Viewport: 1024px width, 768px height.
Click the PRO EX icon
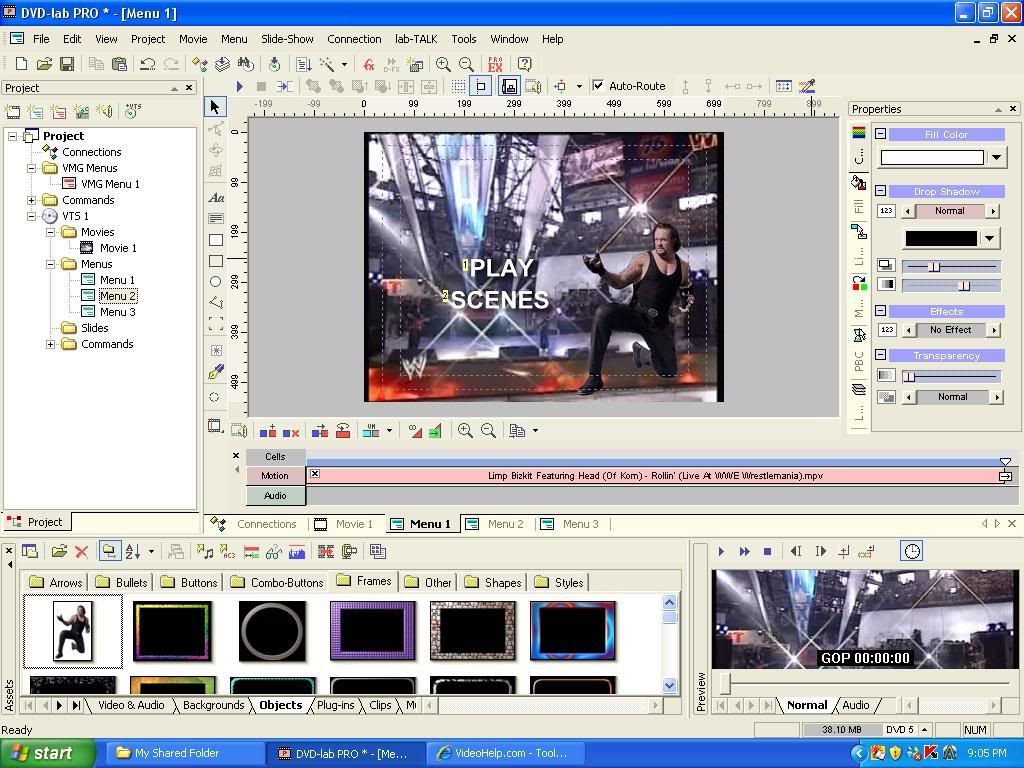pyautogui.click(x=495, y=64)
